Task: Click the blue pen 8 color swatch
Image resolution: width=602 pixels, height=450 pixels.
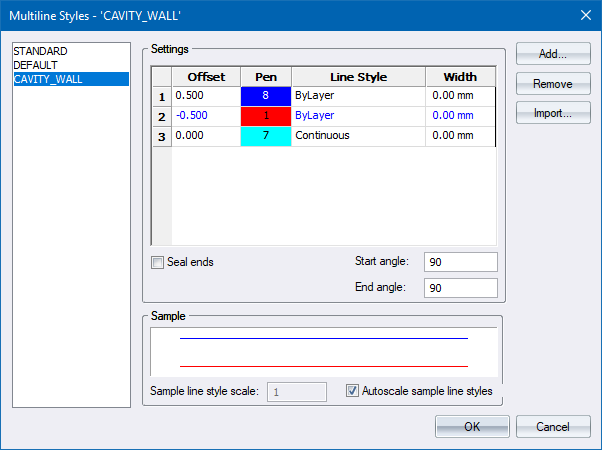Action: 265,97
